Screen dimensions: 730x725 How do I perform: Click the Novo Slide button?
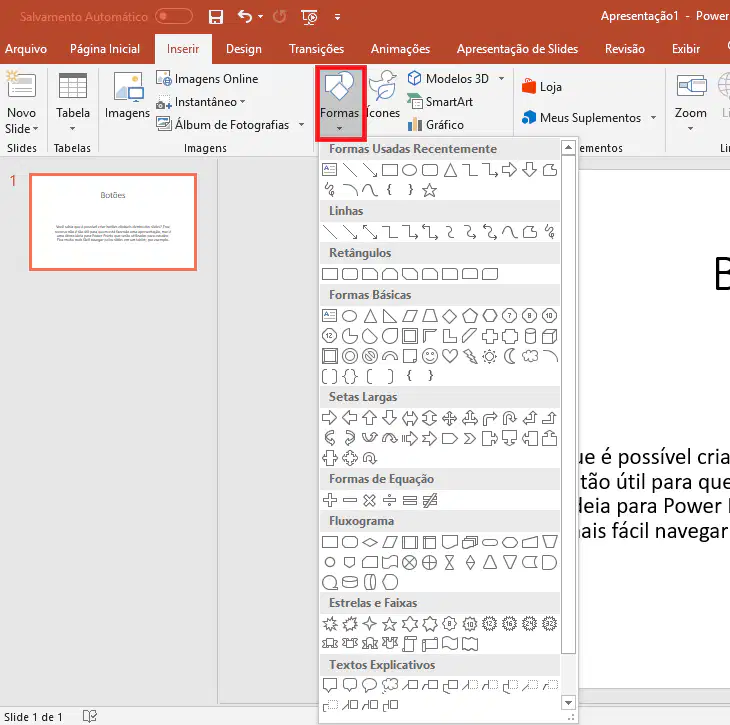point(21,102)
